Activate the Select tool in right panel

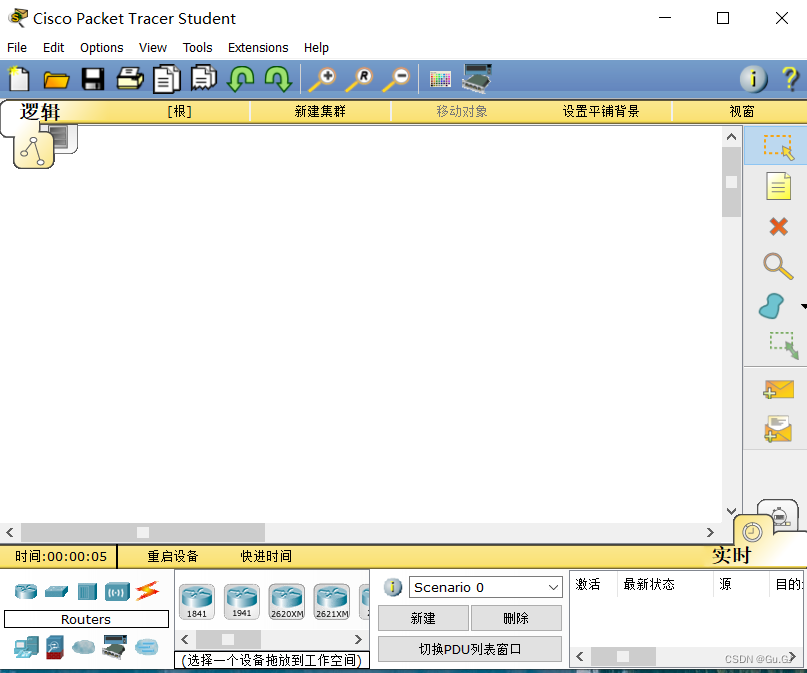(778, 147)
